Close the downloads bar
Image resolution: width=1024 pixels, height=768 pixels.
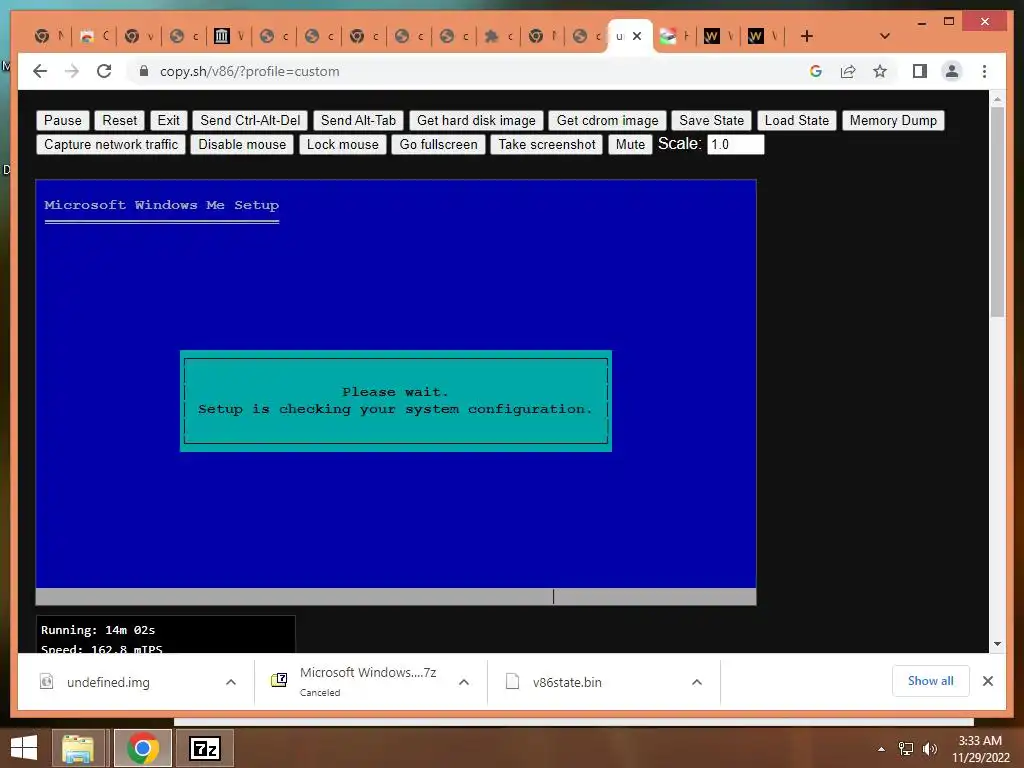987,681
